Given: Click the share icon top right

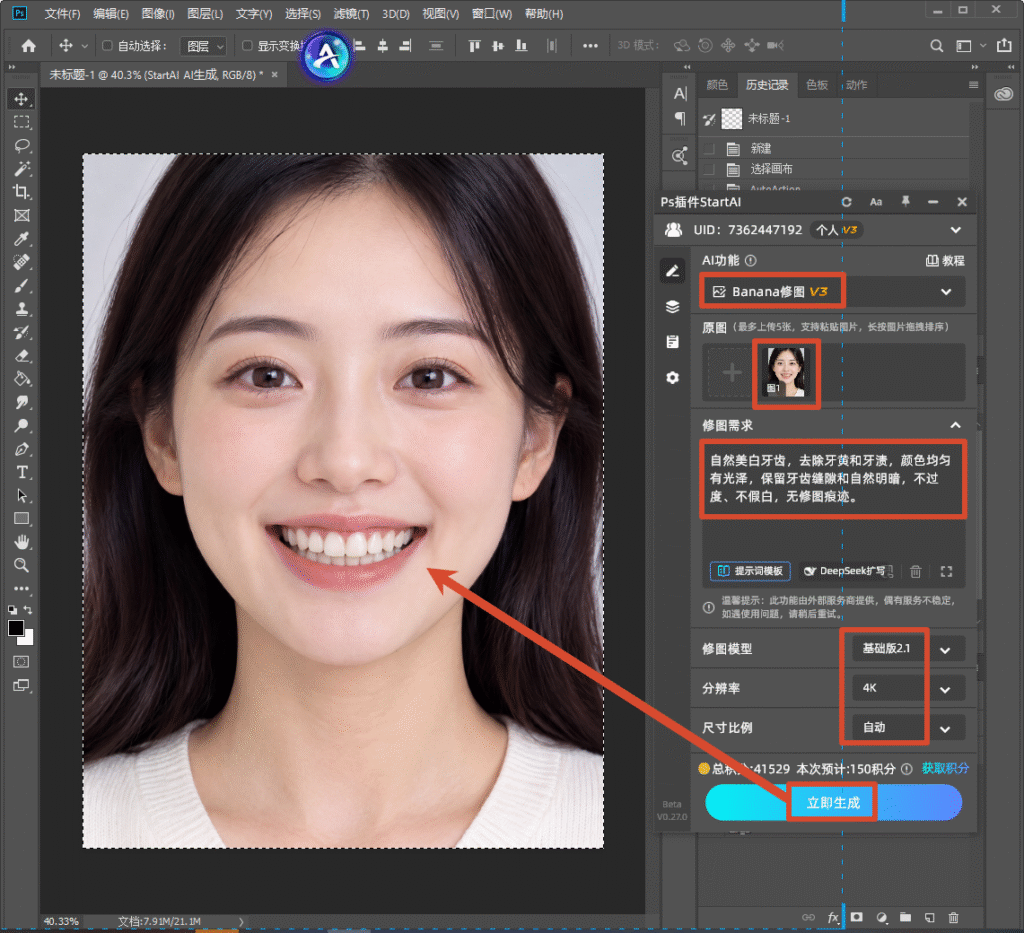Looking at the screenshot, I should tap(1004, 46).
